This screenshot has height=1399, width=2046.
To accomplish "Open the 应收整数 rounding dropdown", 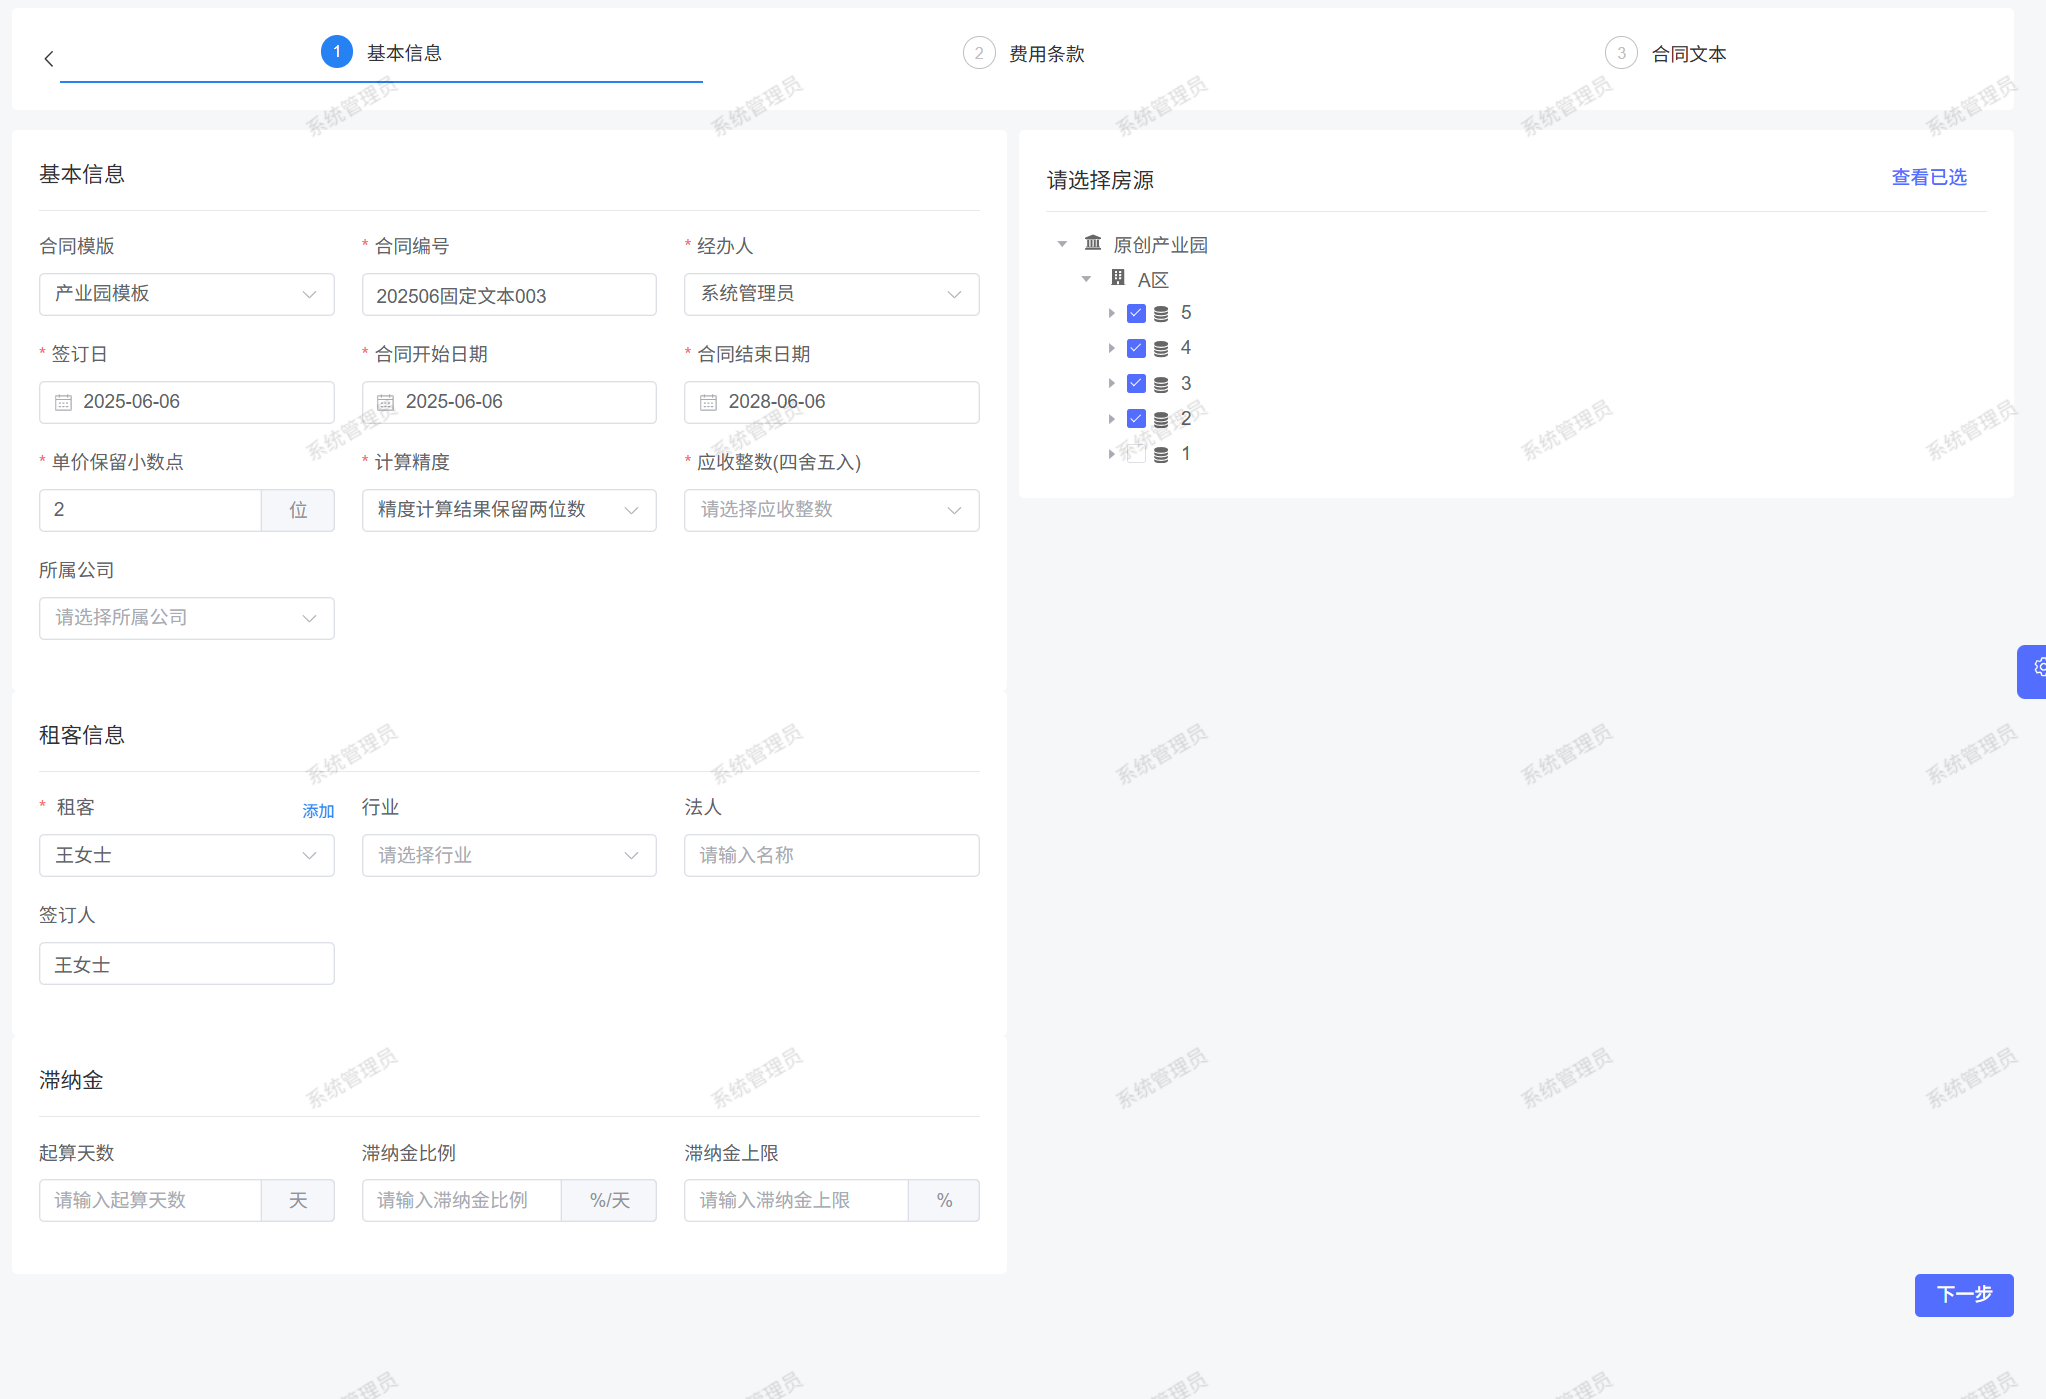I will point(830,510).
